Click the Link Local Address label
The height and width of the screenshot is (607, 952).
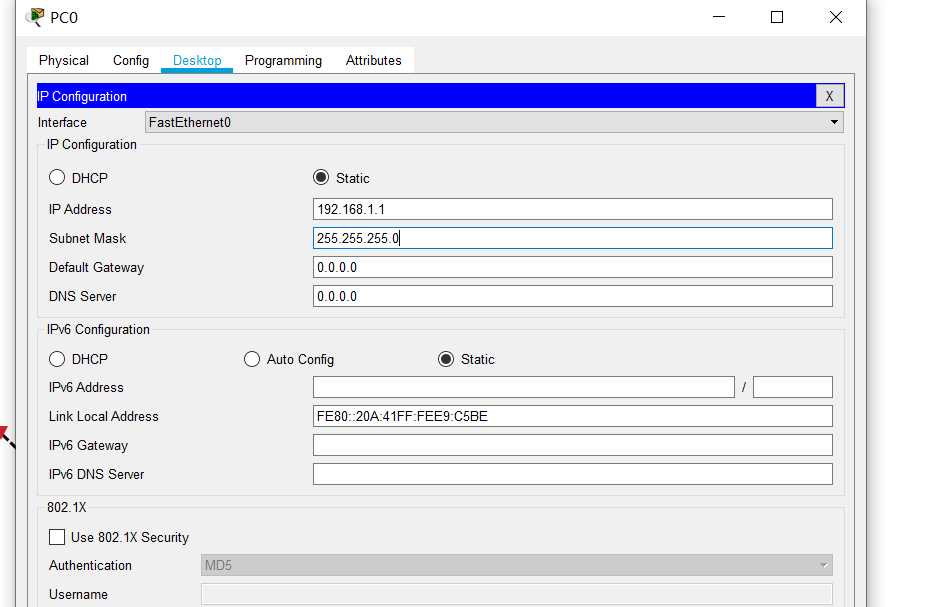click(104, 416)
